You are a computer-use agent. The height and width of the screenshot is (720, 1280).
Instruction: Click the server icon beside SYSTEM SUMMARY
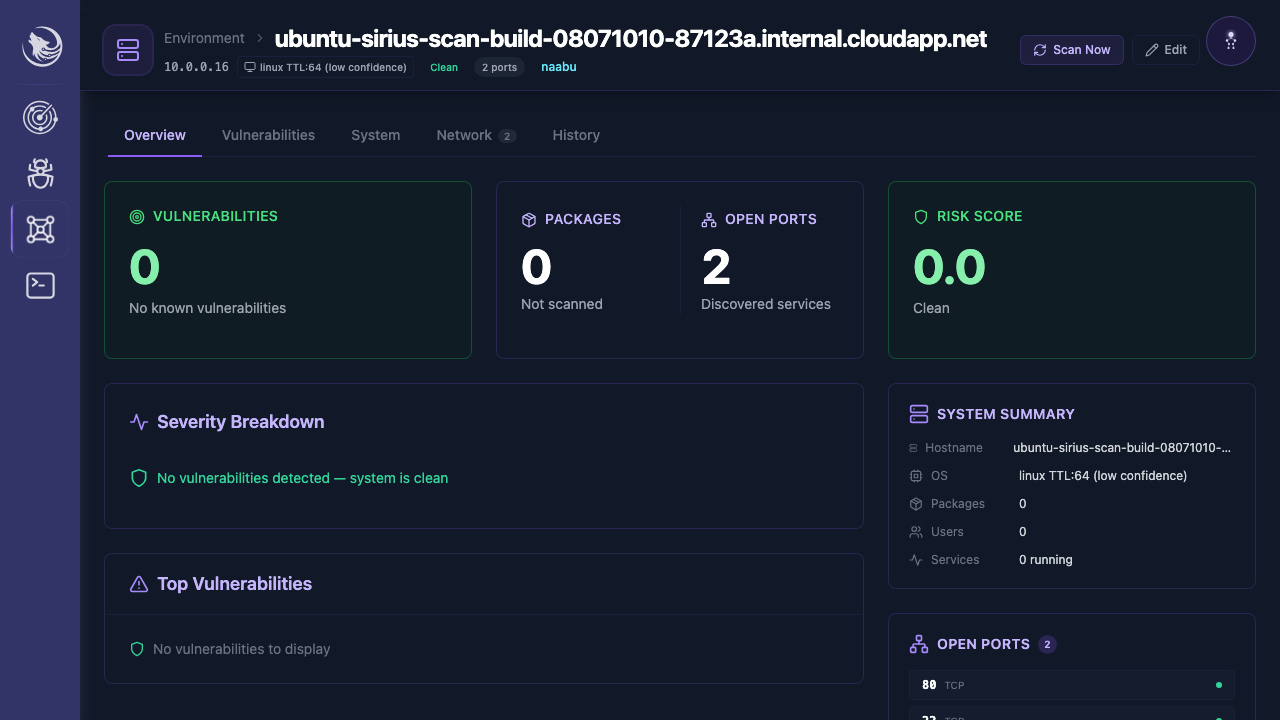tap(919, 414)
